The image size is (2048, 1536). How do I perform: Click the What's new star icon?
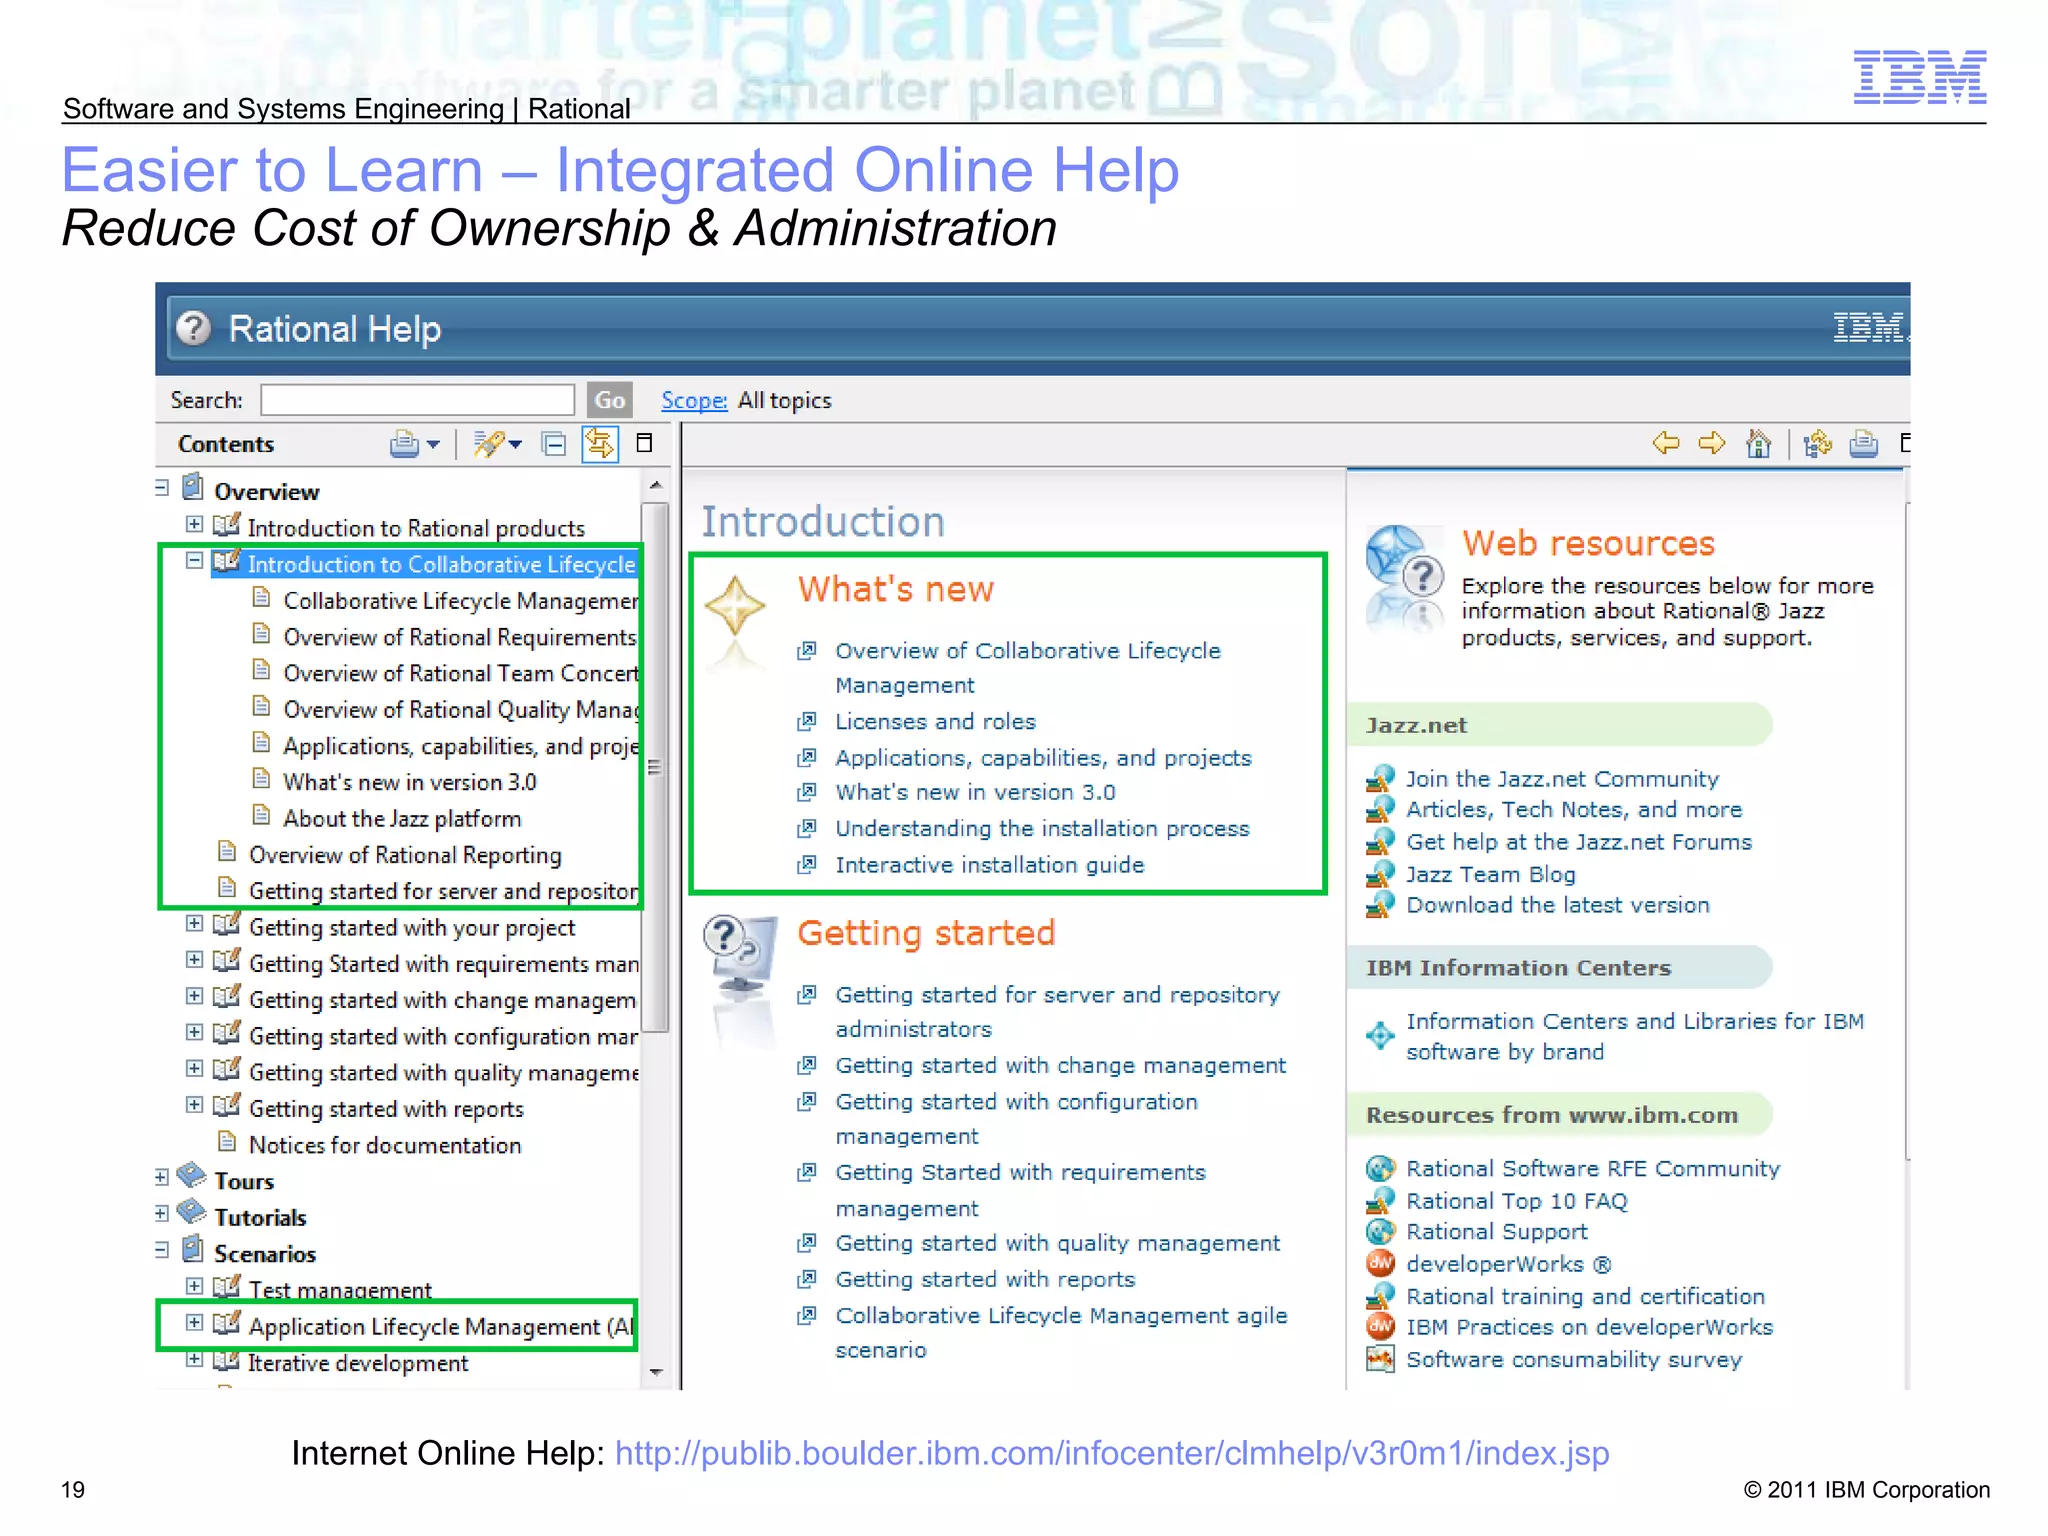(x=735, y=606)
